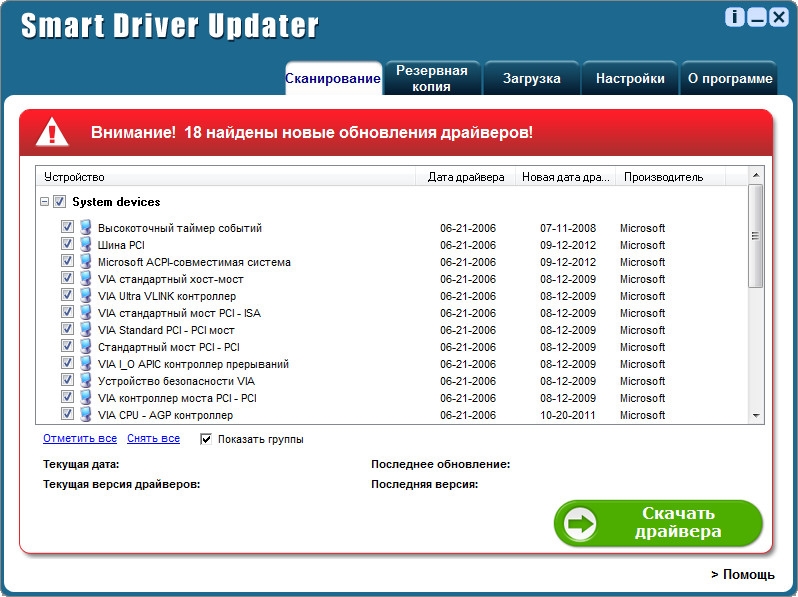Click device icon for VIA CPU - AGP контроллер
Screen dimensions: 798x597
tap(86, 414)
